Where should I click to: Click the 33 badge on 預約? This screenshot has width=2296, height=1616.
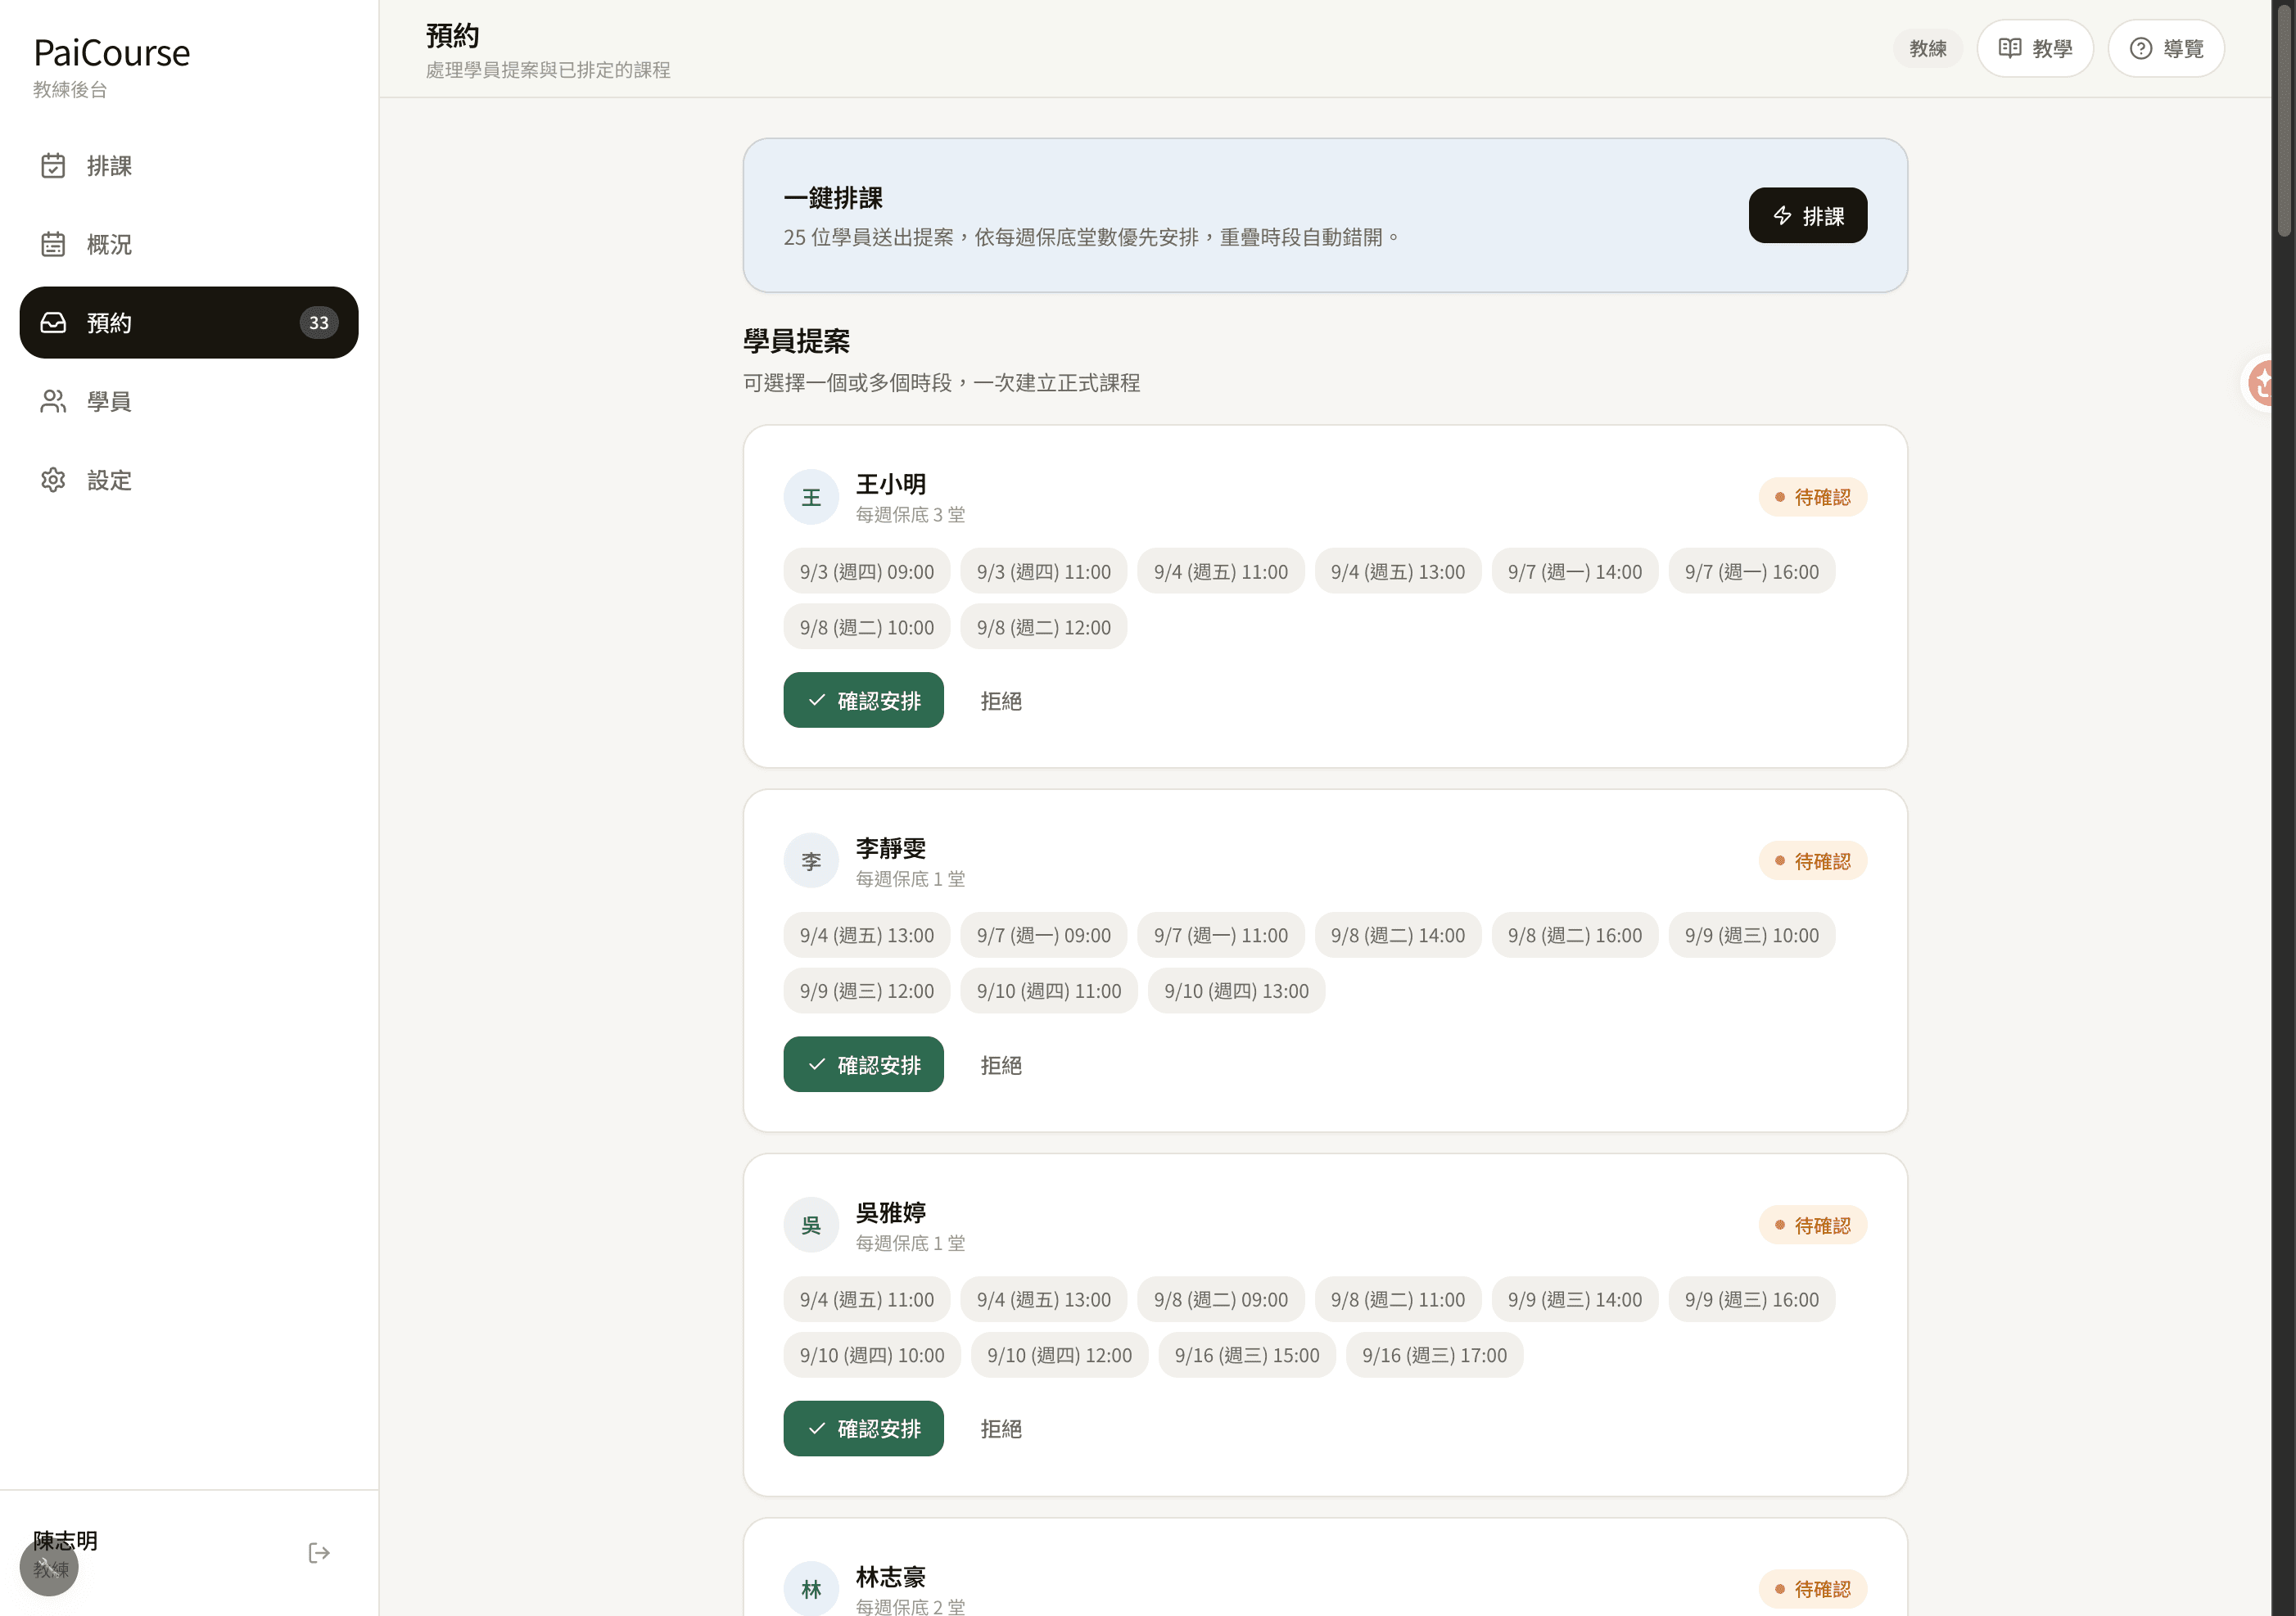coord(319,323)
